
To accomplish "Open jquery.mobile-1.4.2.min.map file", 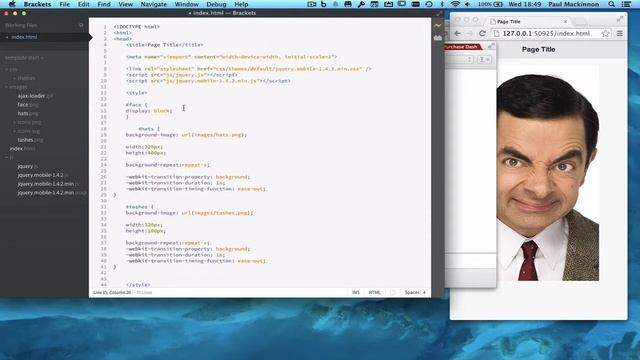I will tap(52, 193).
